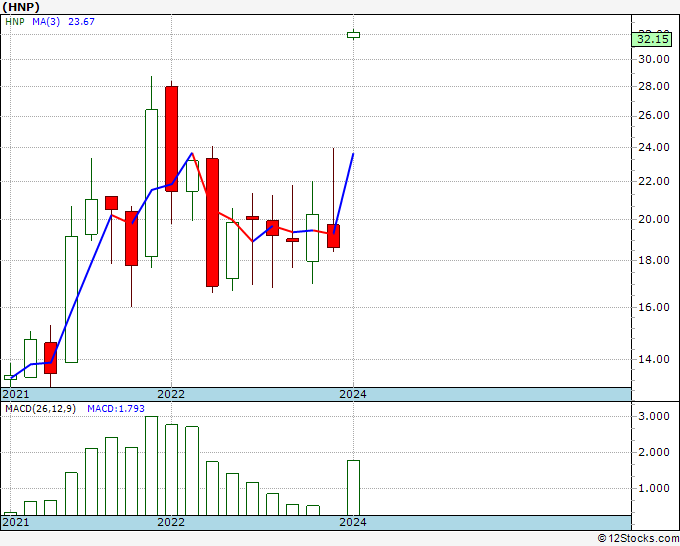Click the tallest MACD histogram bar at 3.000
This screenshot has height=546, width=680.
pos(151,466)
